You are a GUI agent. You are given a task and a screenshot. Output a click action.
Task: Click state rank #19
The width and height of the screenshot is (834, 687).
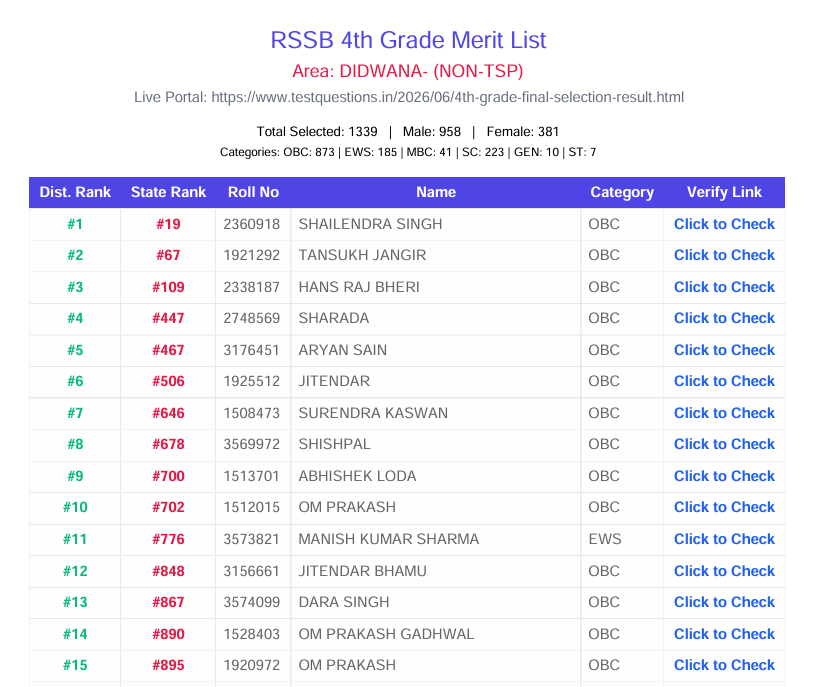tap(168, 224)
